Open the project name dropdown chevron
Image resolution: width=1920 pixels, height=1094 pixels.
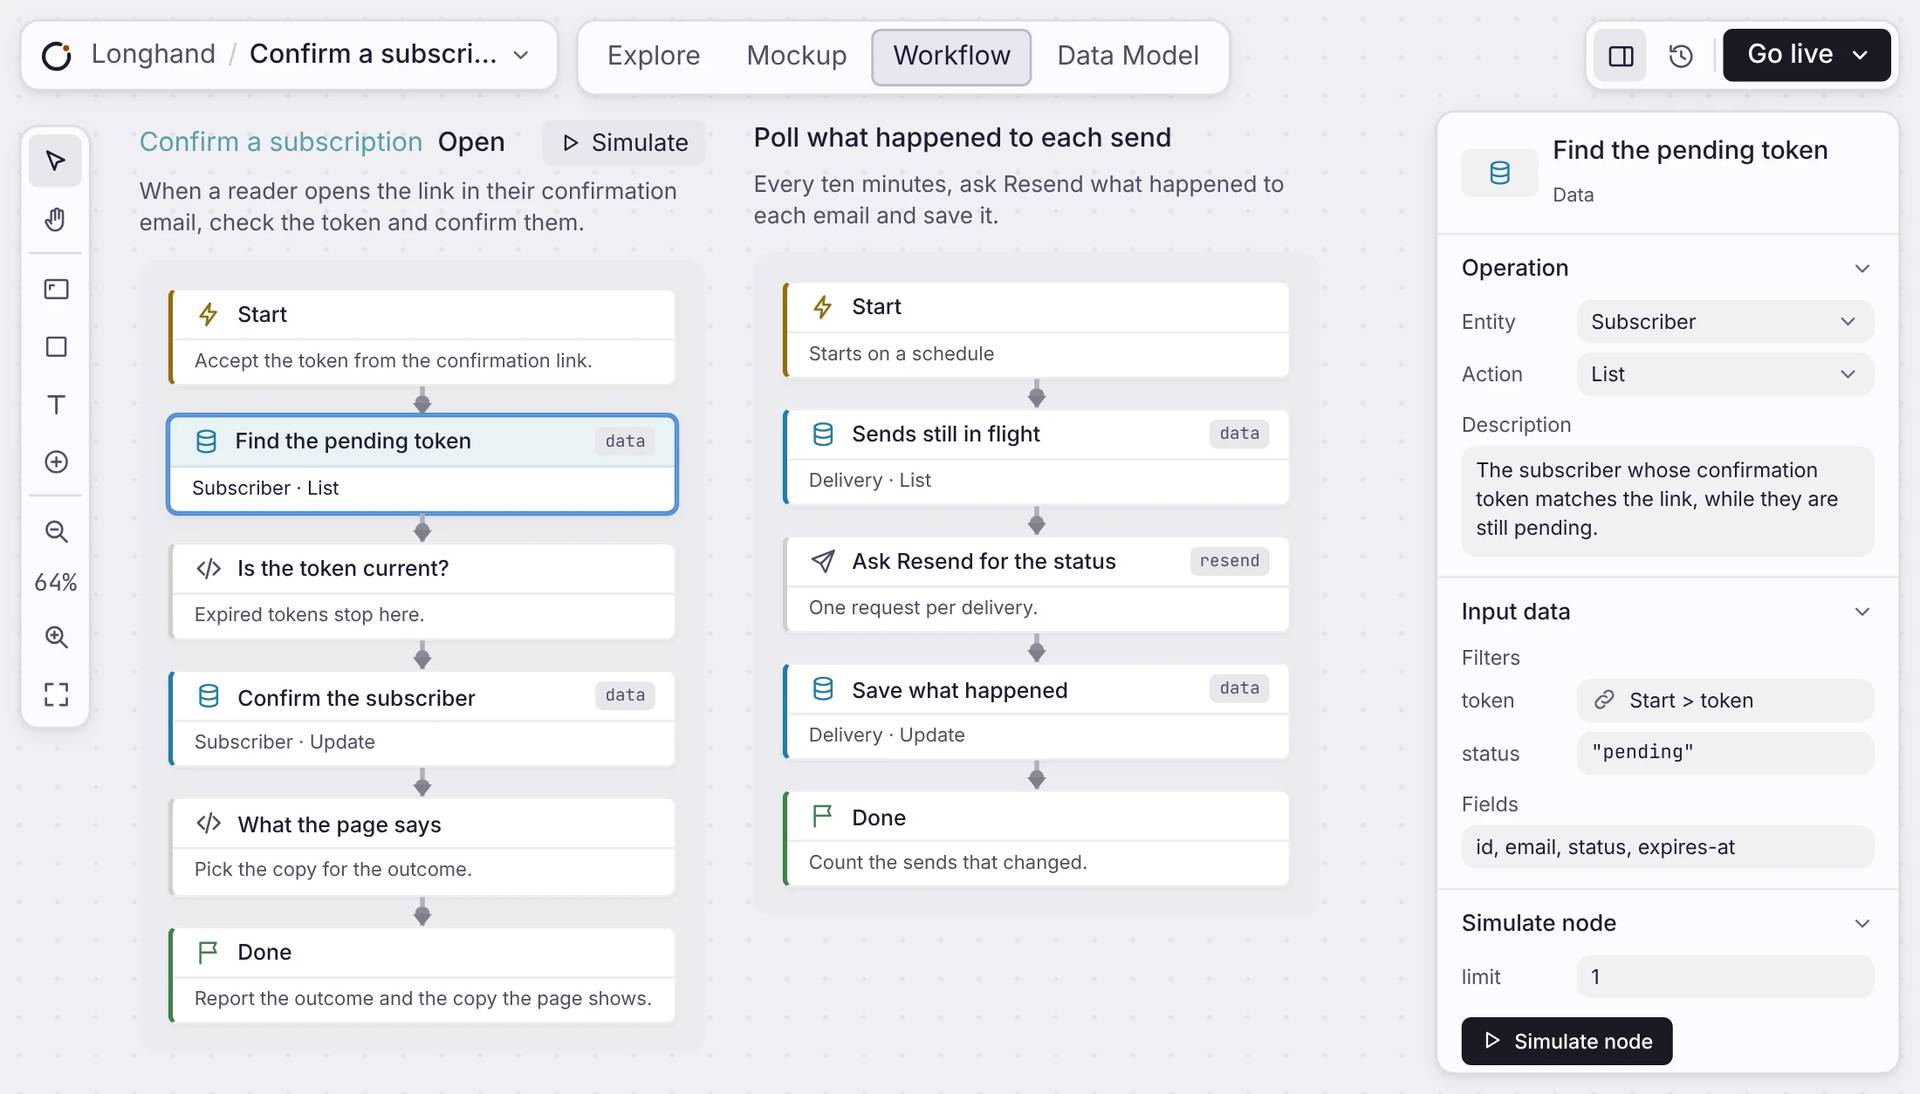click(x=521, y=55)
